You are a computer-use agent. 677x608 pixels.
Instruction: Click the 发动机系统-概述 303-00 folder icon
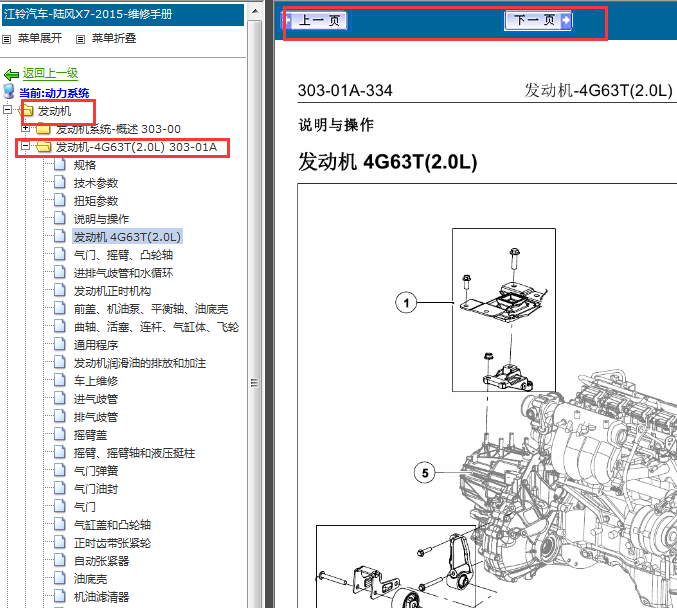pos(43,129)
